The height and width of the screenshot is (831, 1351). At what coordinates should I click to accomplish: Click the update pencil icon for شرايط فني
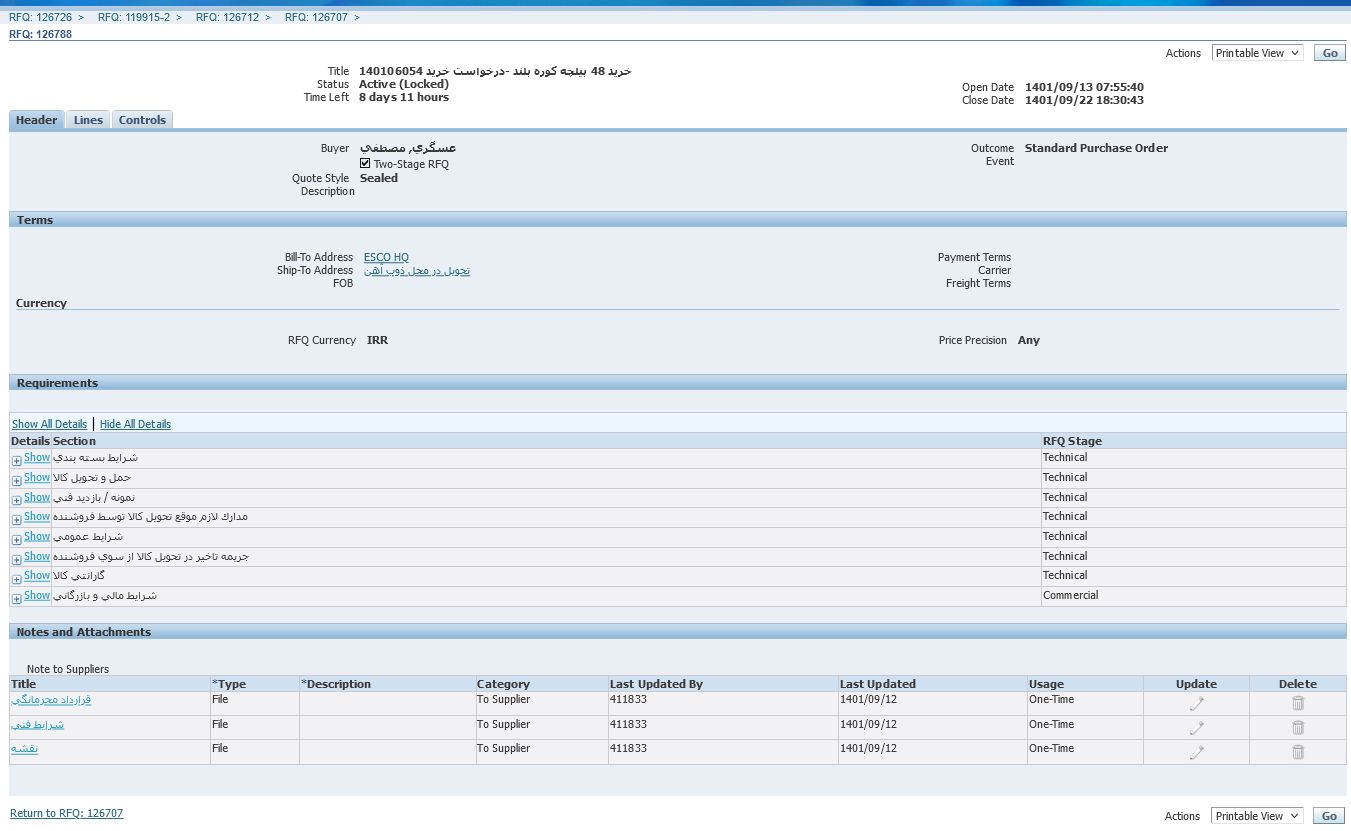pos(1196,727)
